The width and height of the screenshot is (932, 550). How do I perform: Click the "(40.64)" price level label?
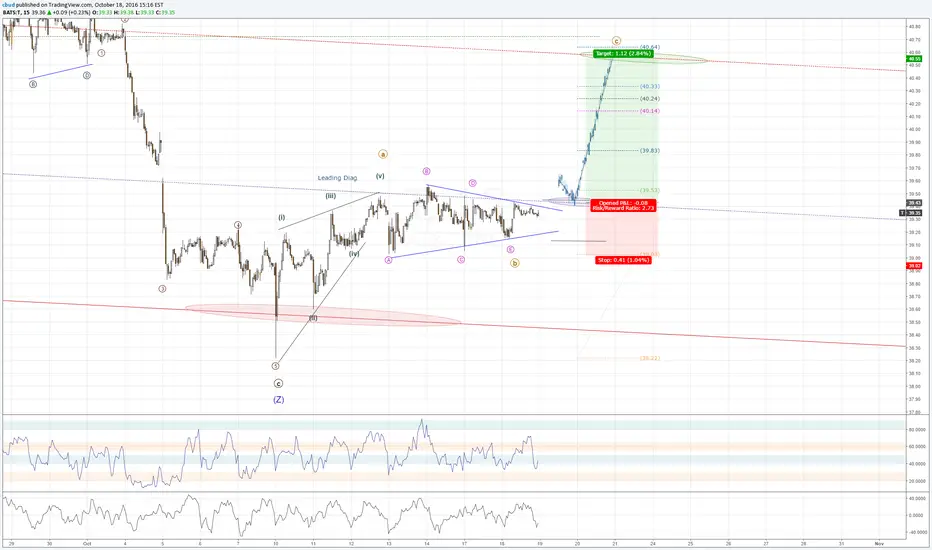(x=650, y=47)
